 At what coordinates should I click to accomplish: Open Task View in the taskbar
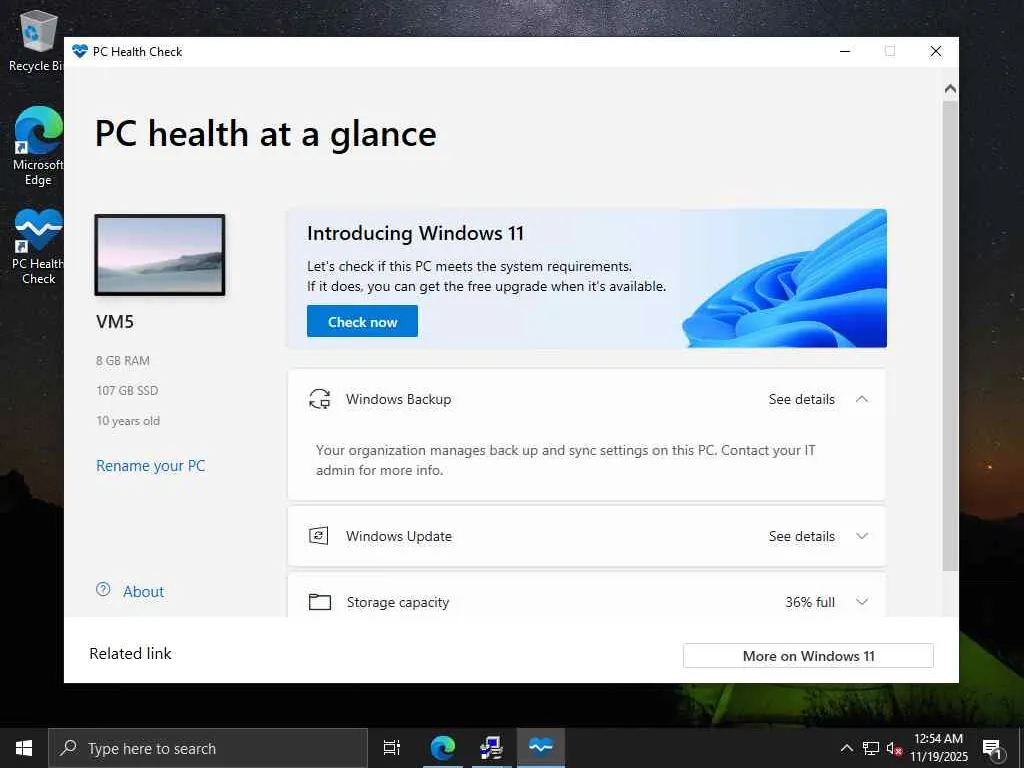[x=391, y=748]
